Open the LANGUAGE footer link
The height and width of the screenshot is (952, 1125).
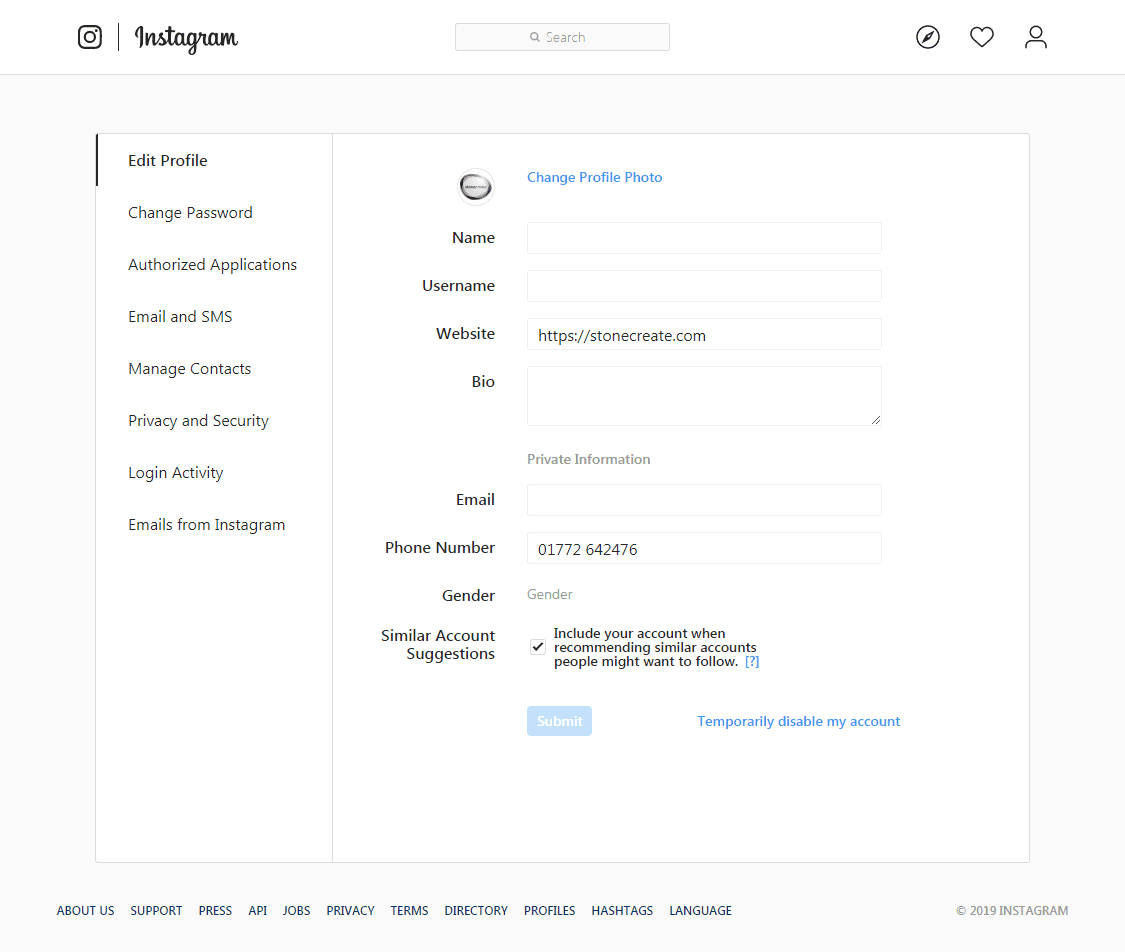pyautogui.click(x=700, y=910)
